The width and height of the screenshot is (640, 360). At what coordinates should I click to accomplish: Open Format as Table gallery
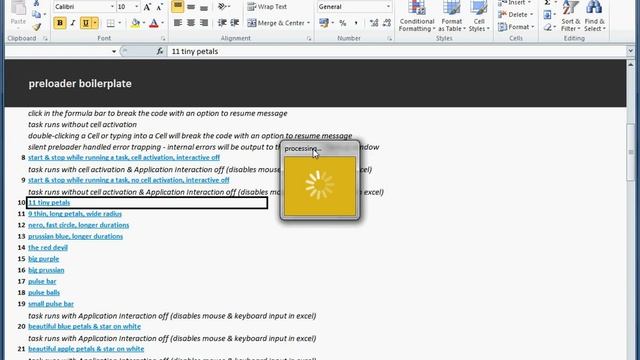[x=451, y=16]
